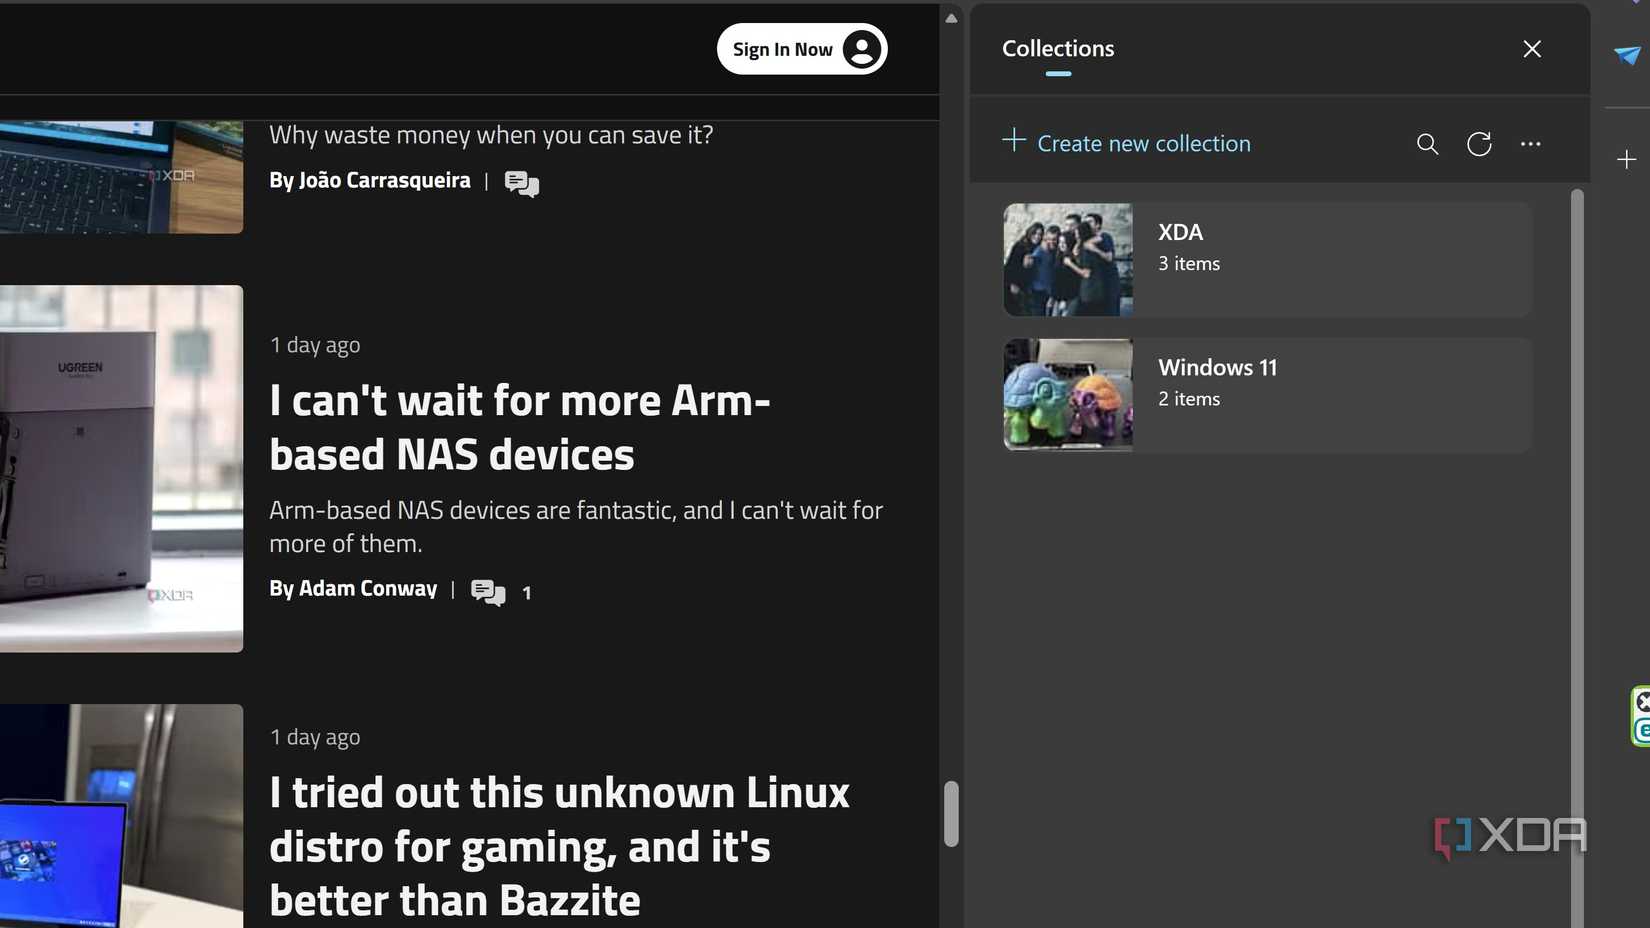Click the Create new collection link
Image resolution: width=1650 pixels, height=928 pixels.
[1143, 143]
